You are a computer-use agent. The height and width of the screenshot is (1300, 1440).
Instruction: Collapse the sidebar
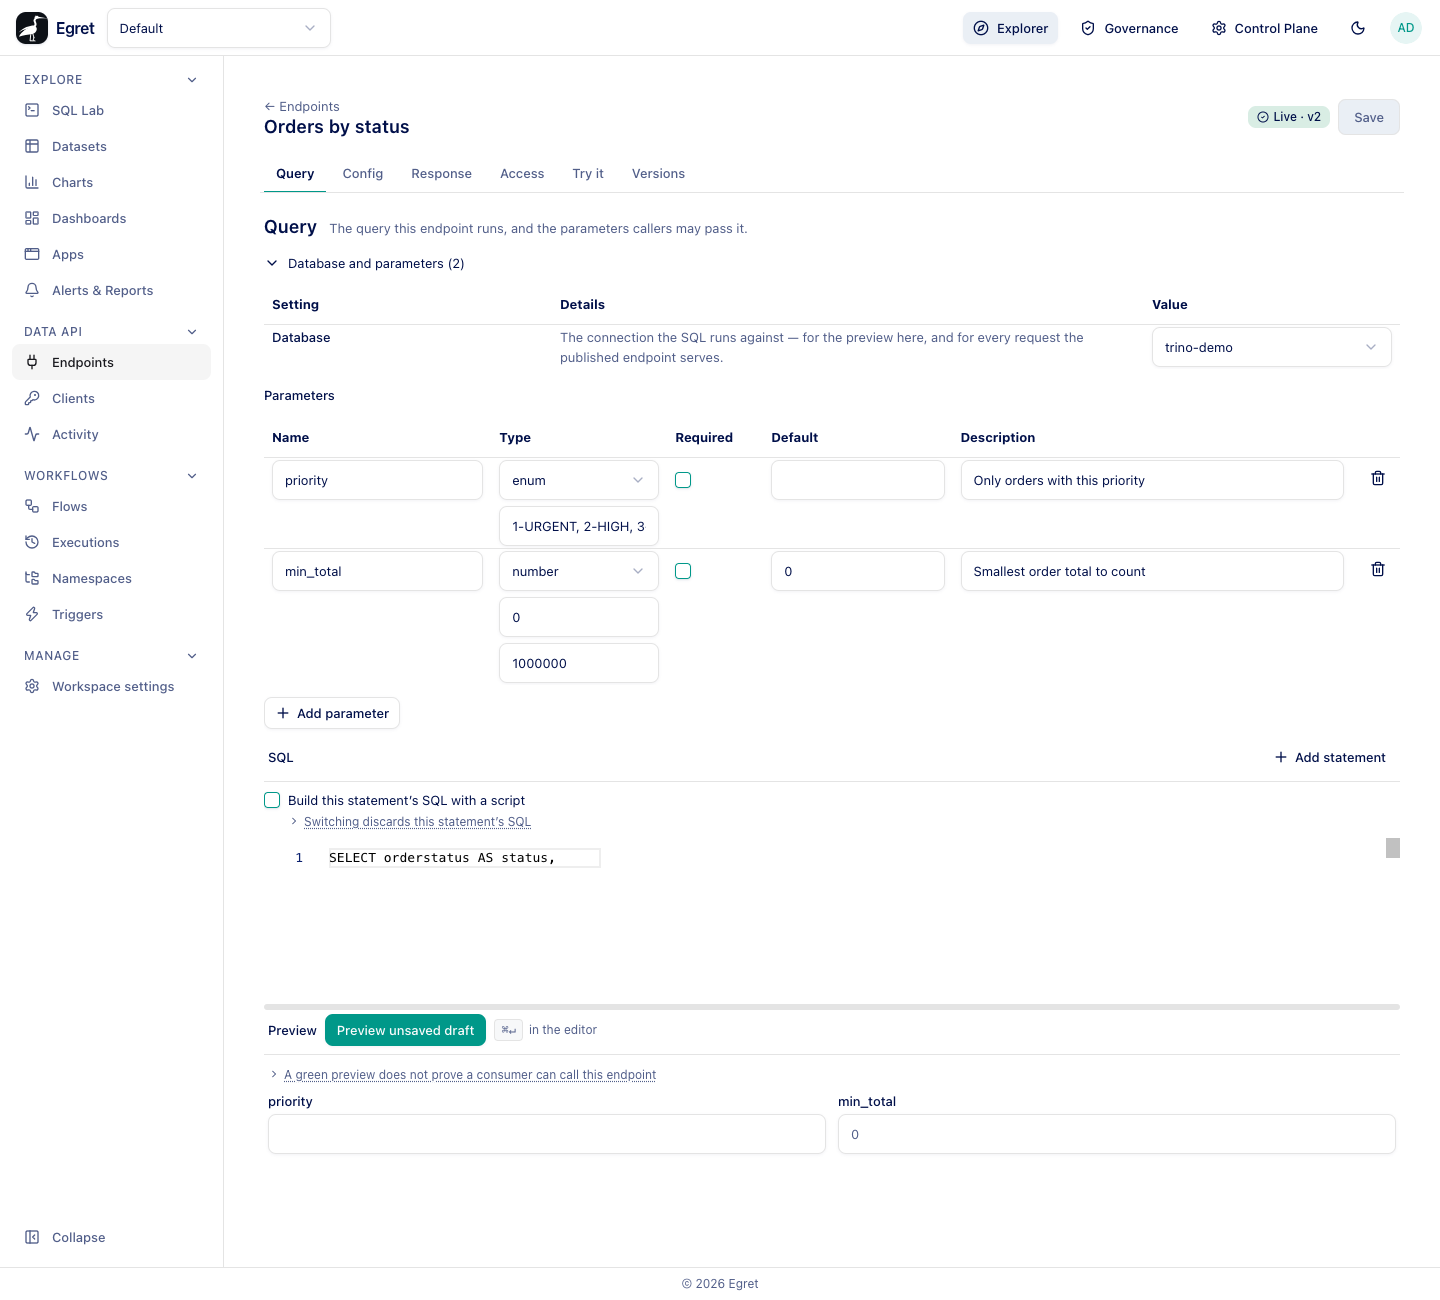(111, 1237)
